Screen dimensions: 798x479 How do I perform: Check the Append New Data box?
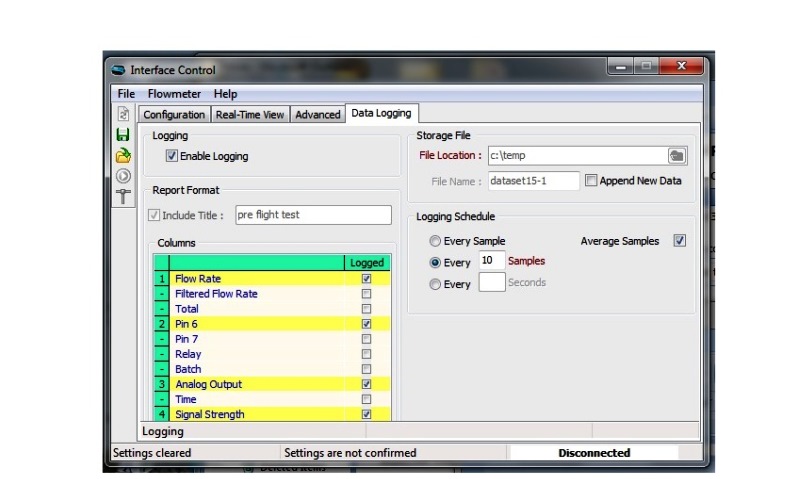coord(591,181)
